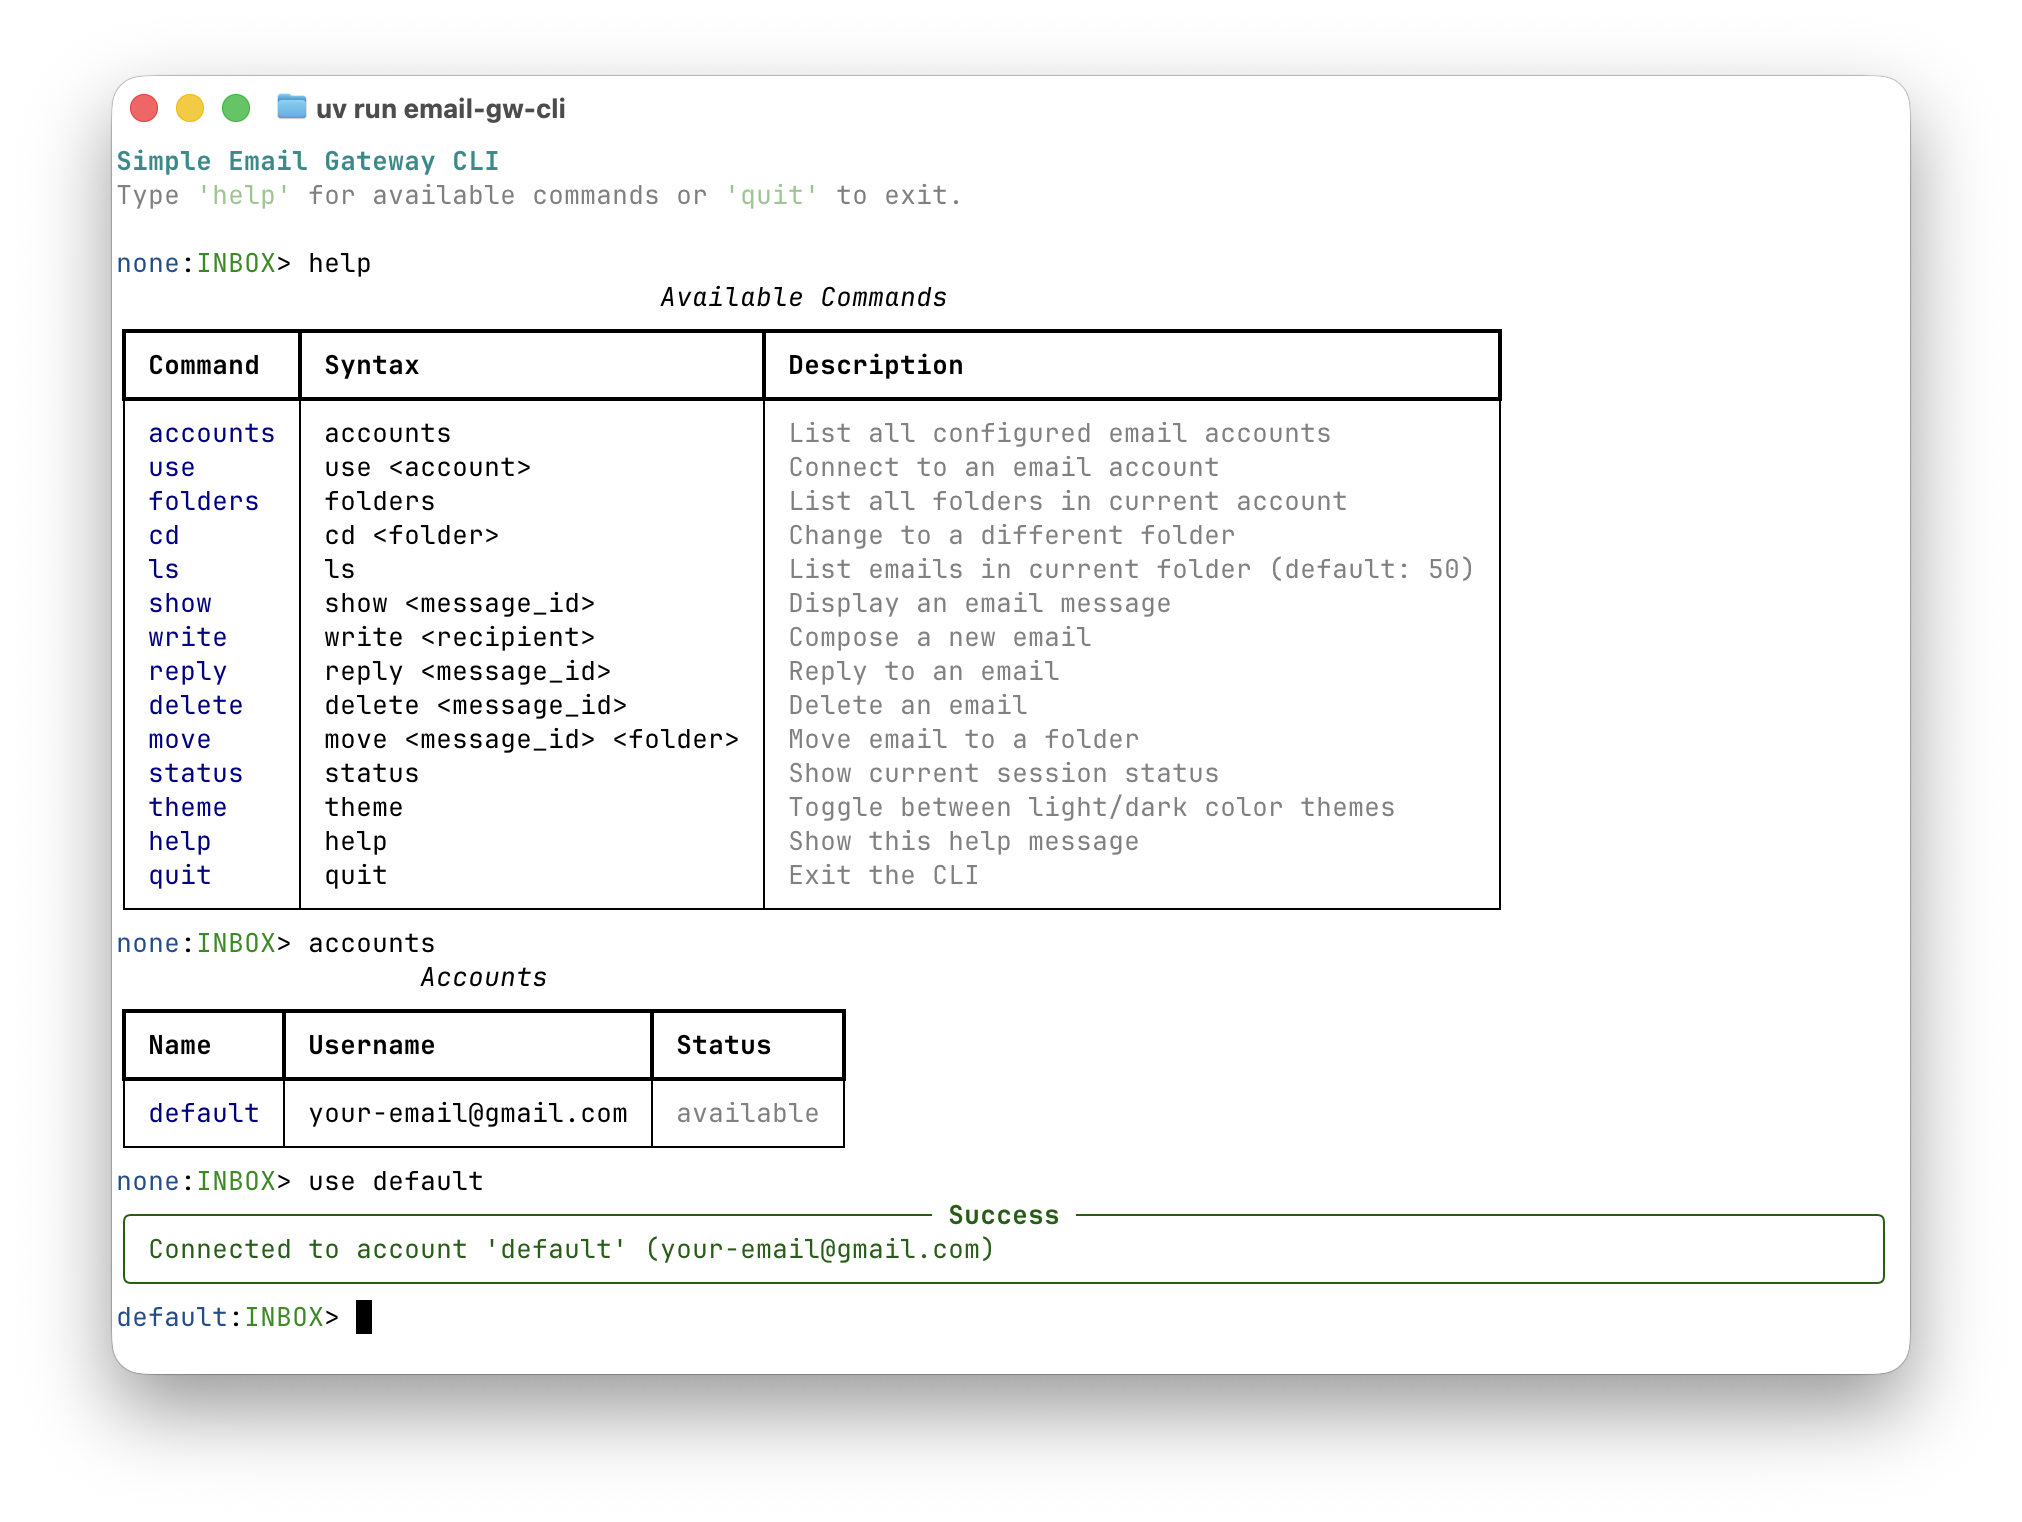Click 'ls' in the Command column
The image size is (2022, 1522).
(164, 569)
